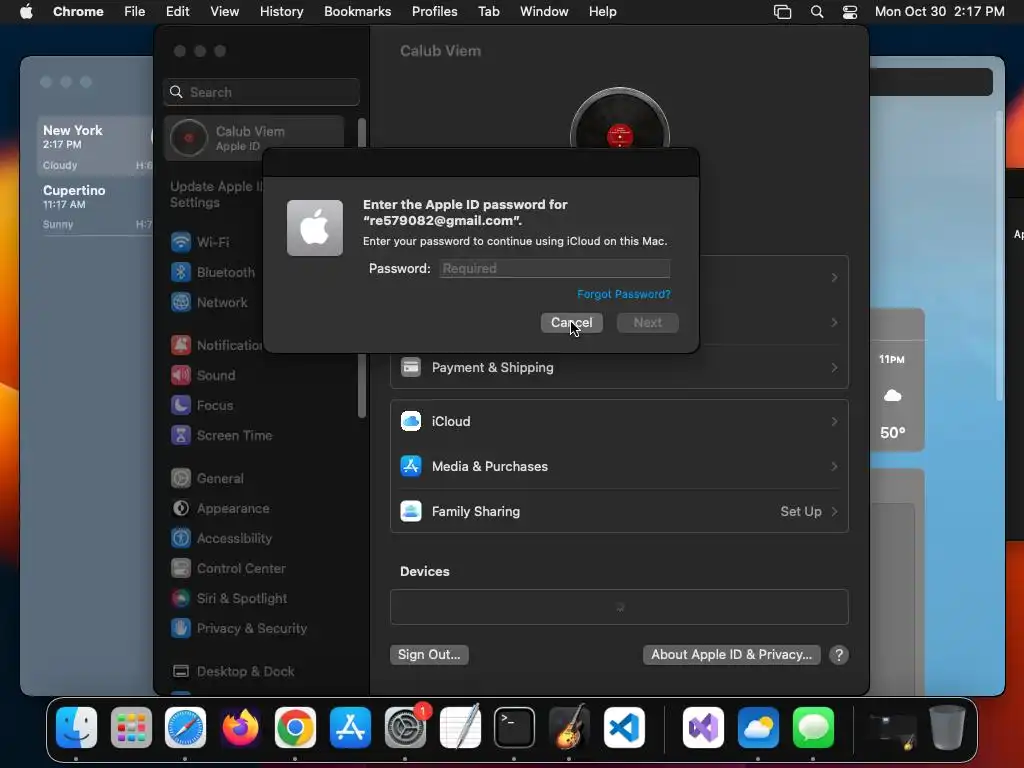Open Screen Time settings

pos(221,436)
